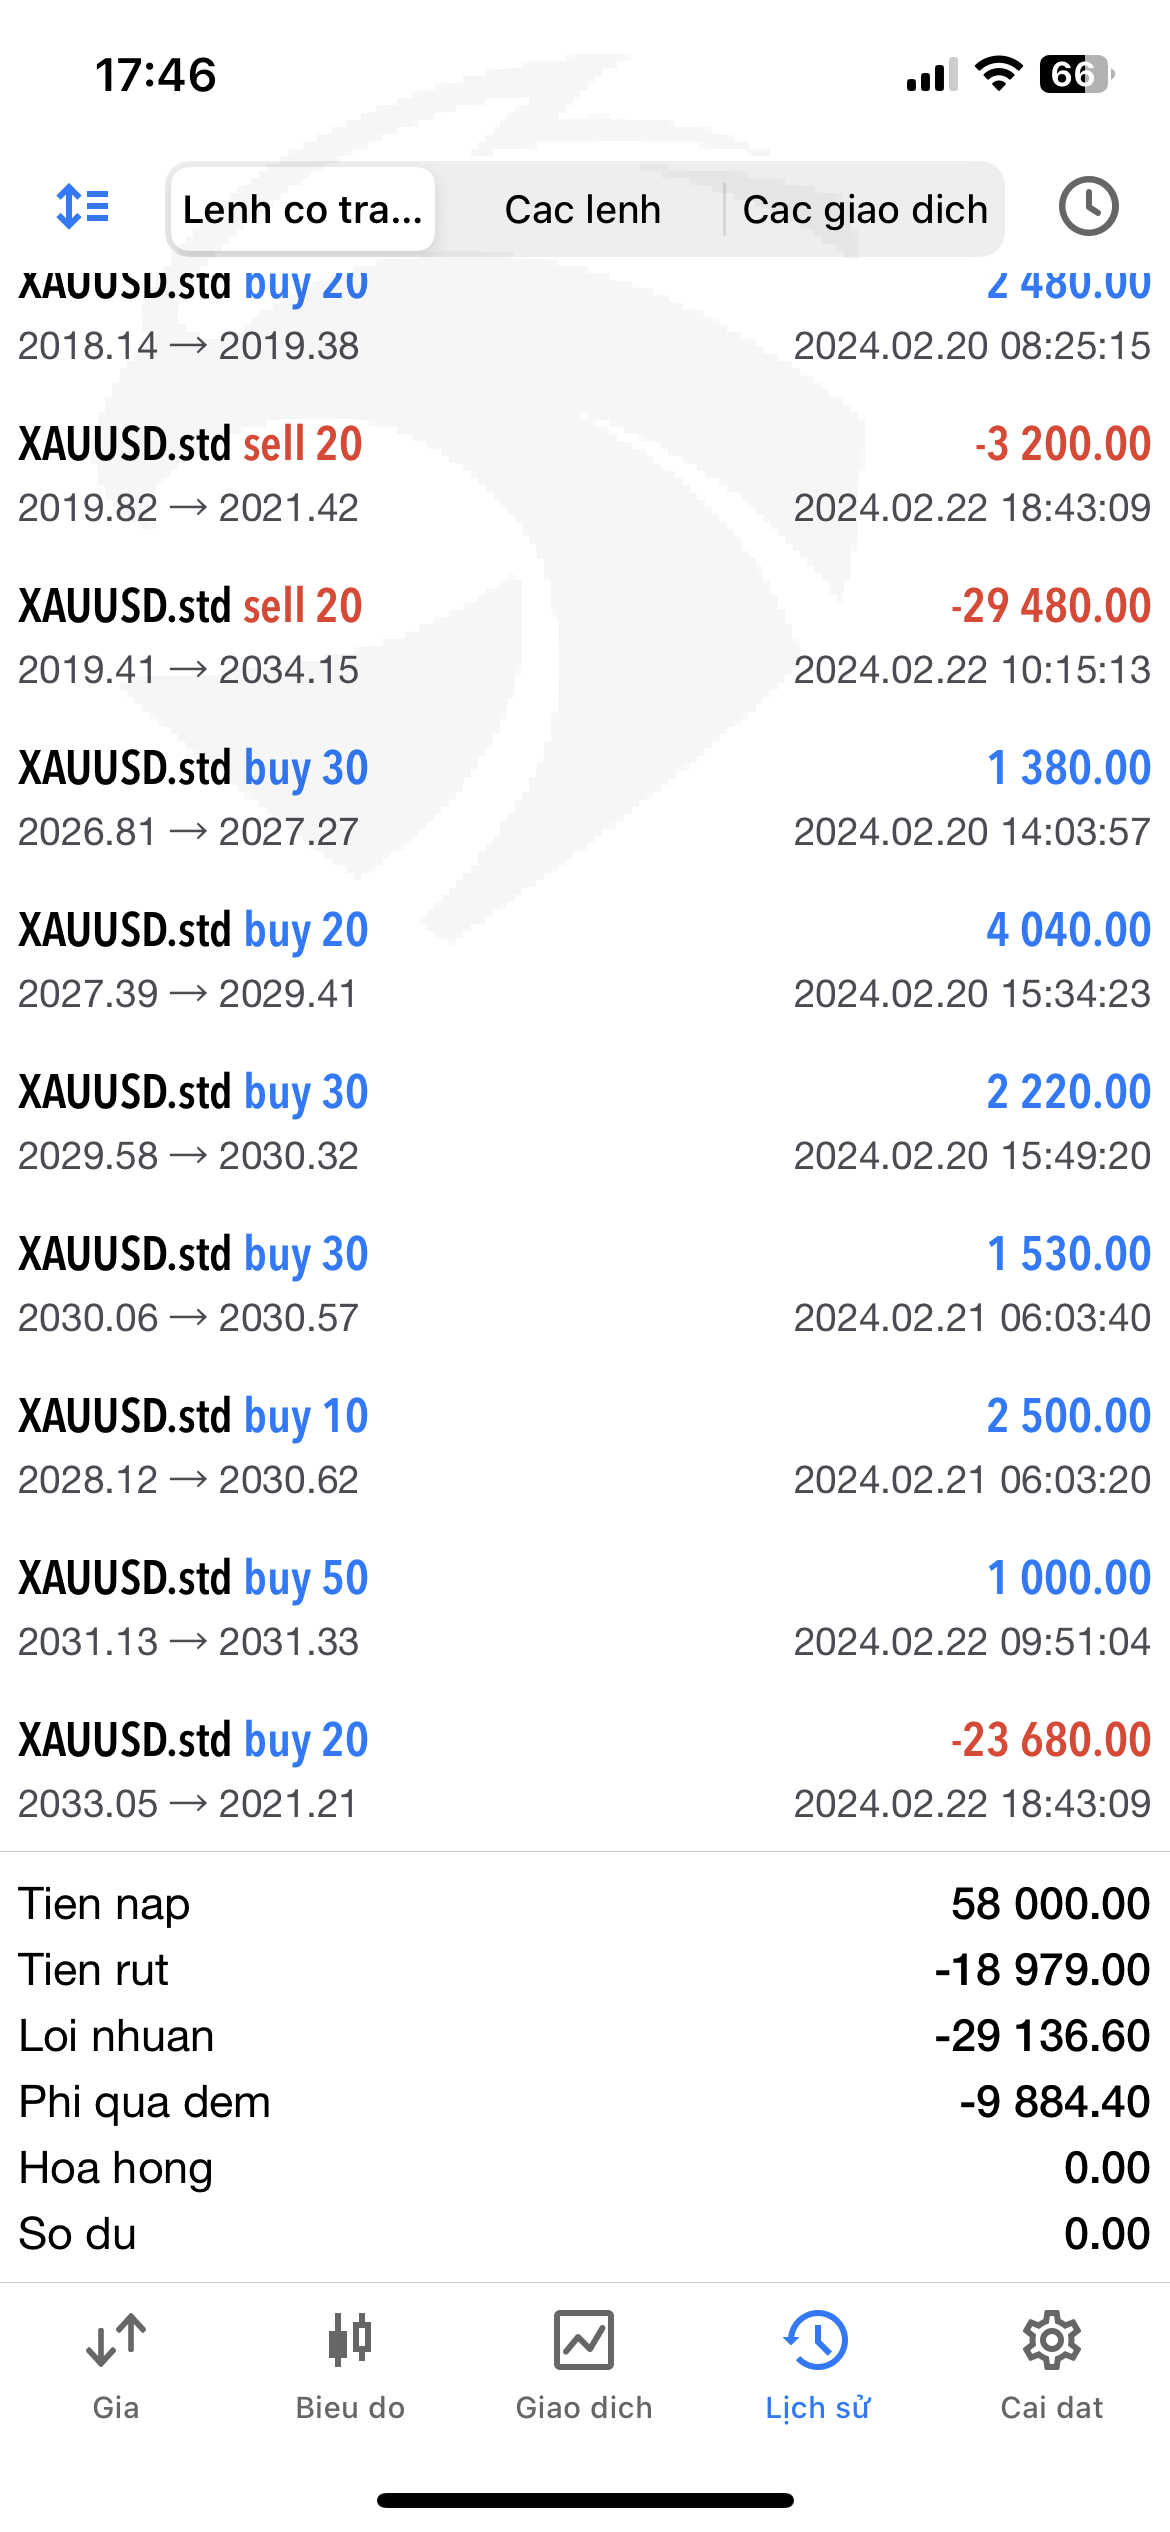This screenshot has width=1170, height=2532.
Task: Tap the Loi nhuan summary row
Action: 585,2036
